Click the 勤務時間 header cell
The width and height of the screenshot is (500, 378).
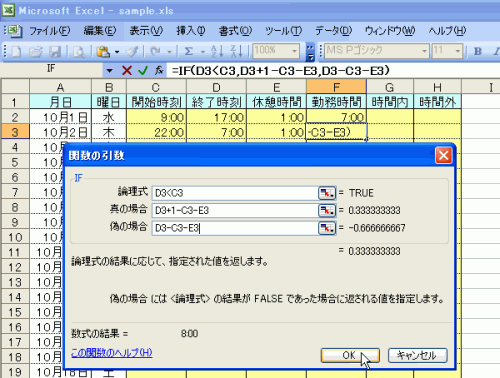(336, 102)
